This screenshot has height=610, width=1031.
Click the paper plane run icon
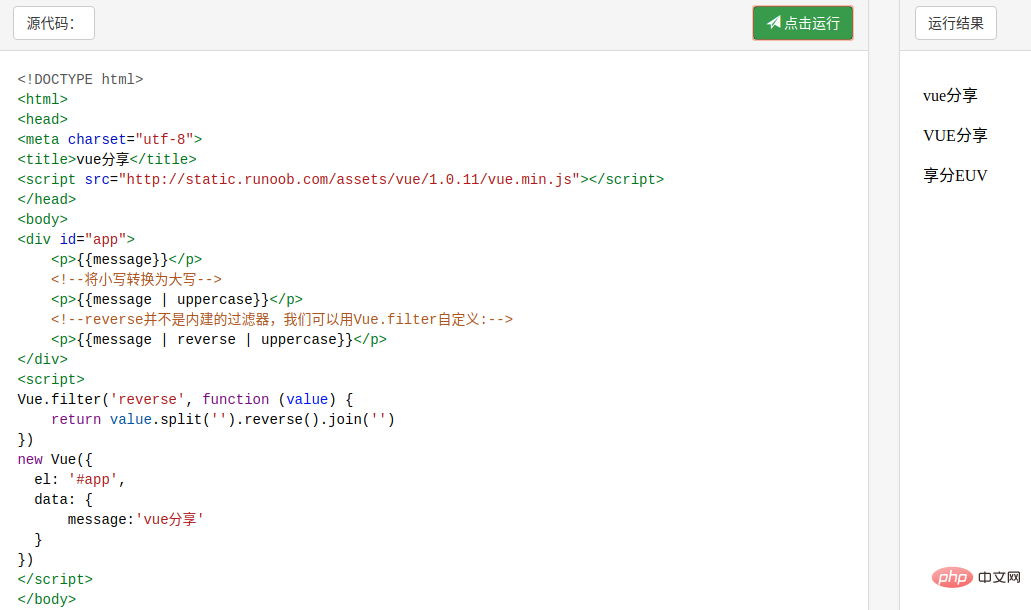tap(773, 23)
